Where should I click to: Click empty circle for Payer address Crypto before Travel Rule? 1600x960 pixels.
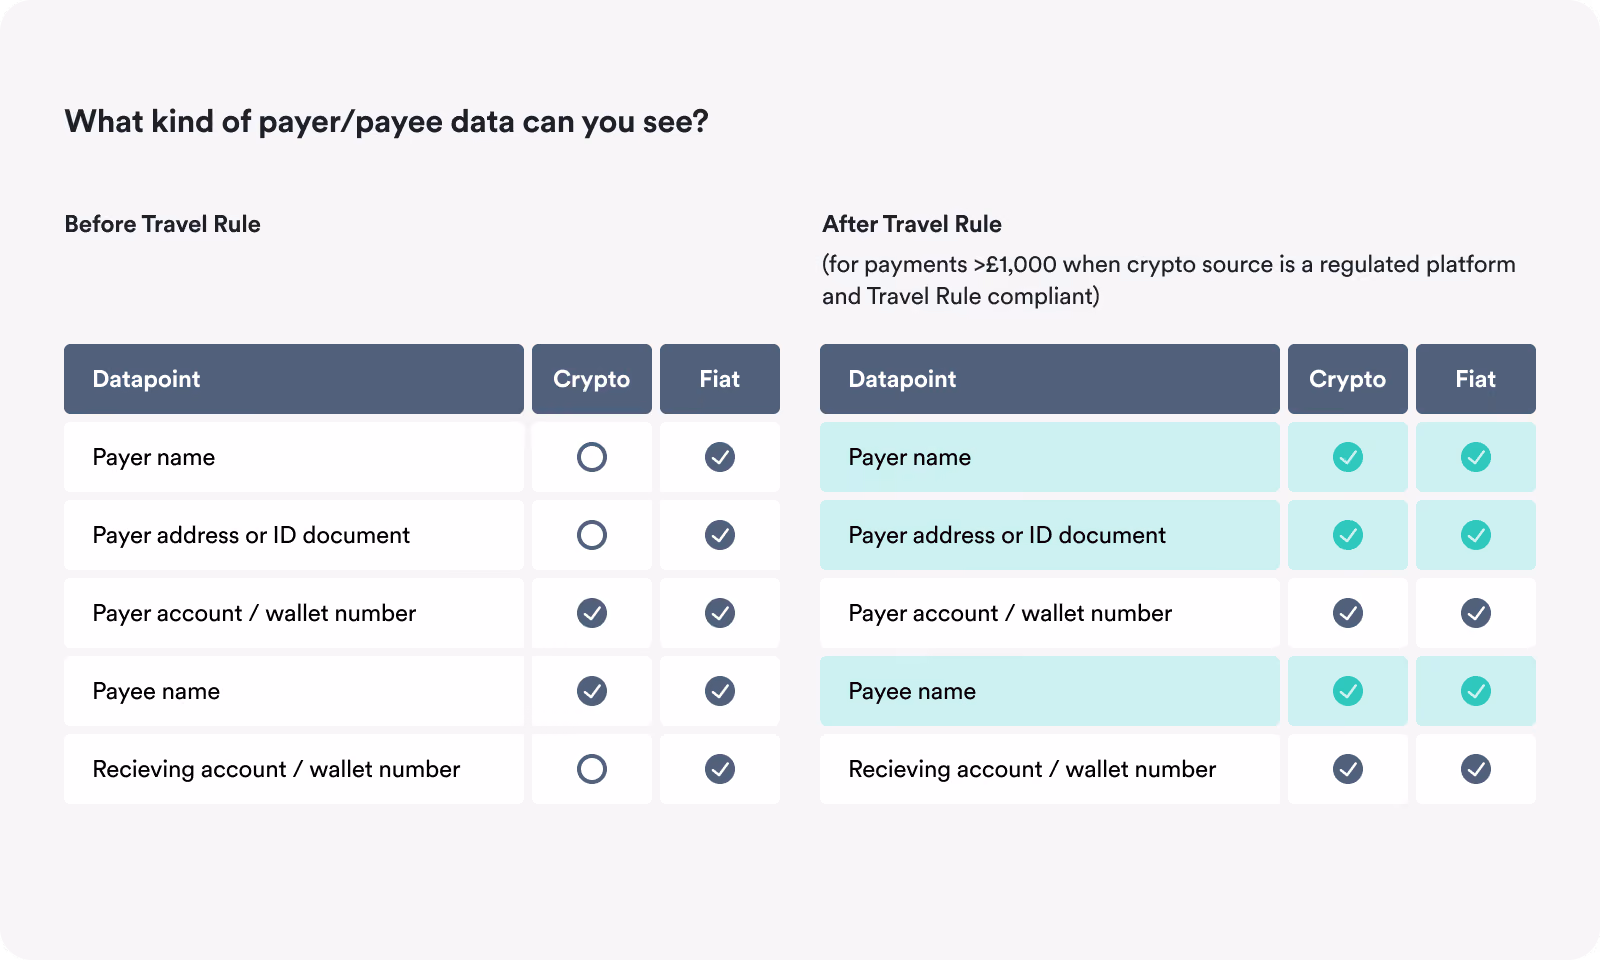pos(592,535)
